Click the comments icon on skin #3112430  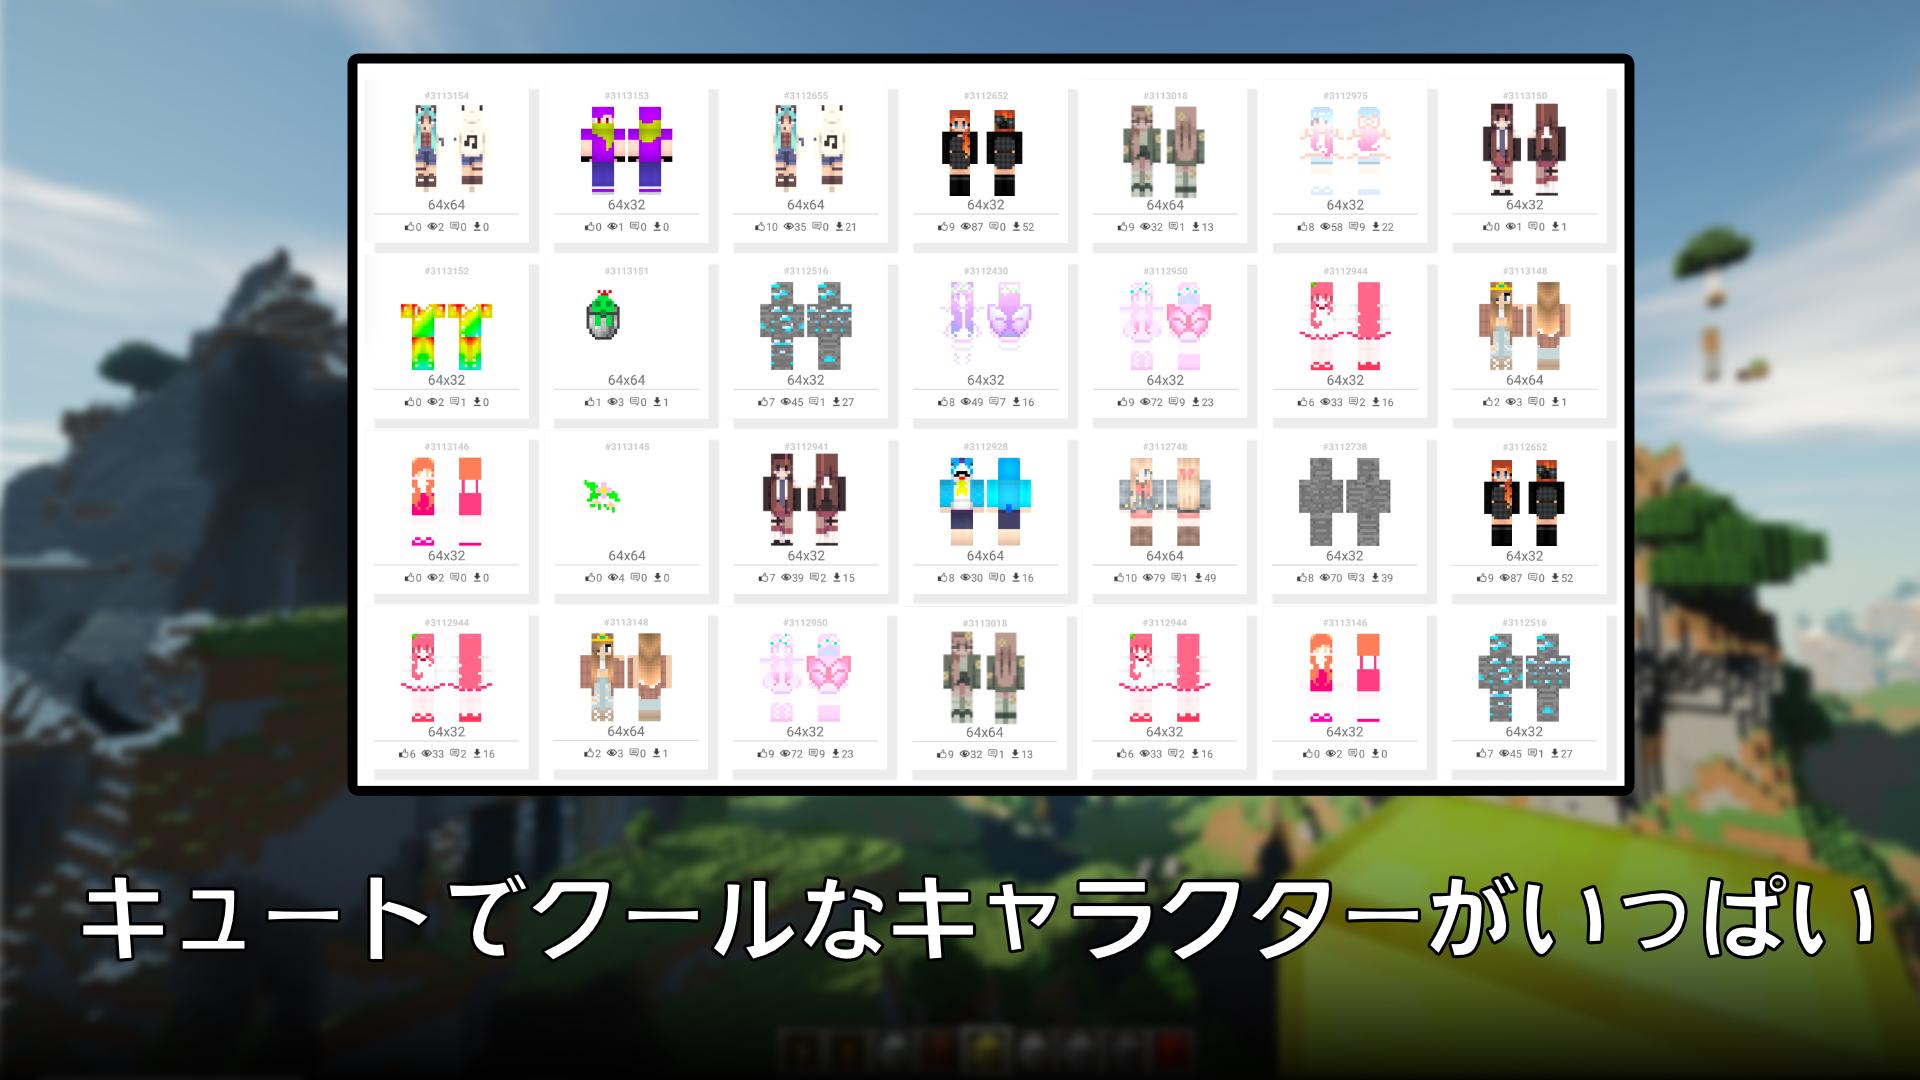click(993, 402)
